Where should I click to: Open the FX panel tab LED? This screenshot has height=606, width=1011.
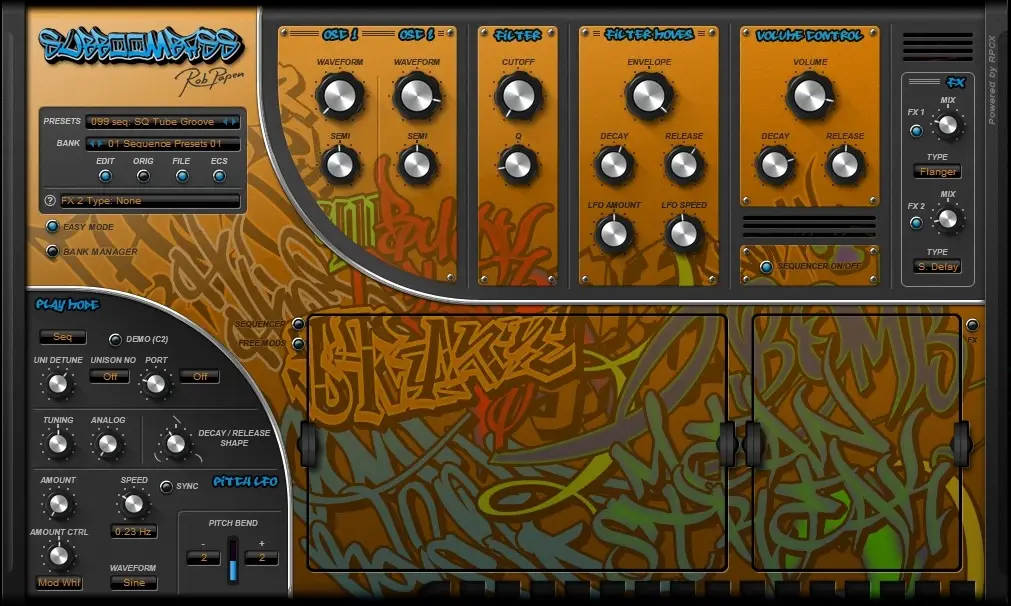tap(972, 325)
